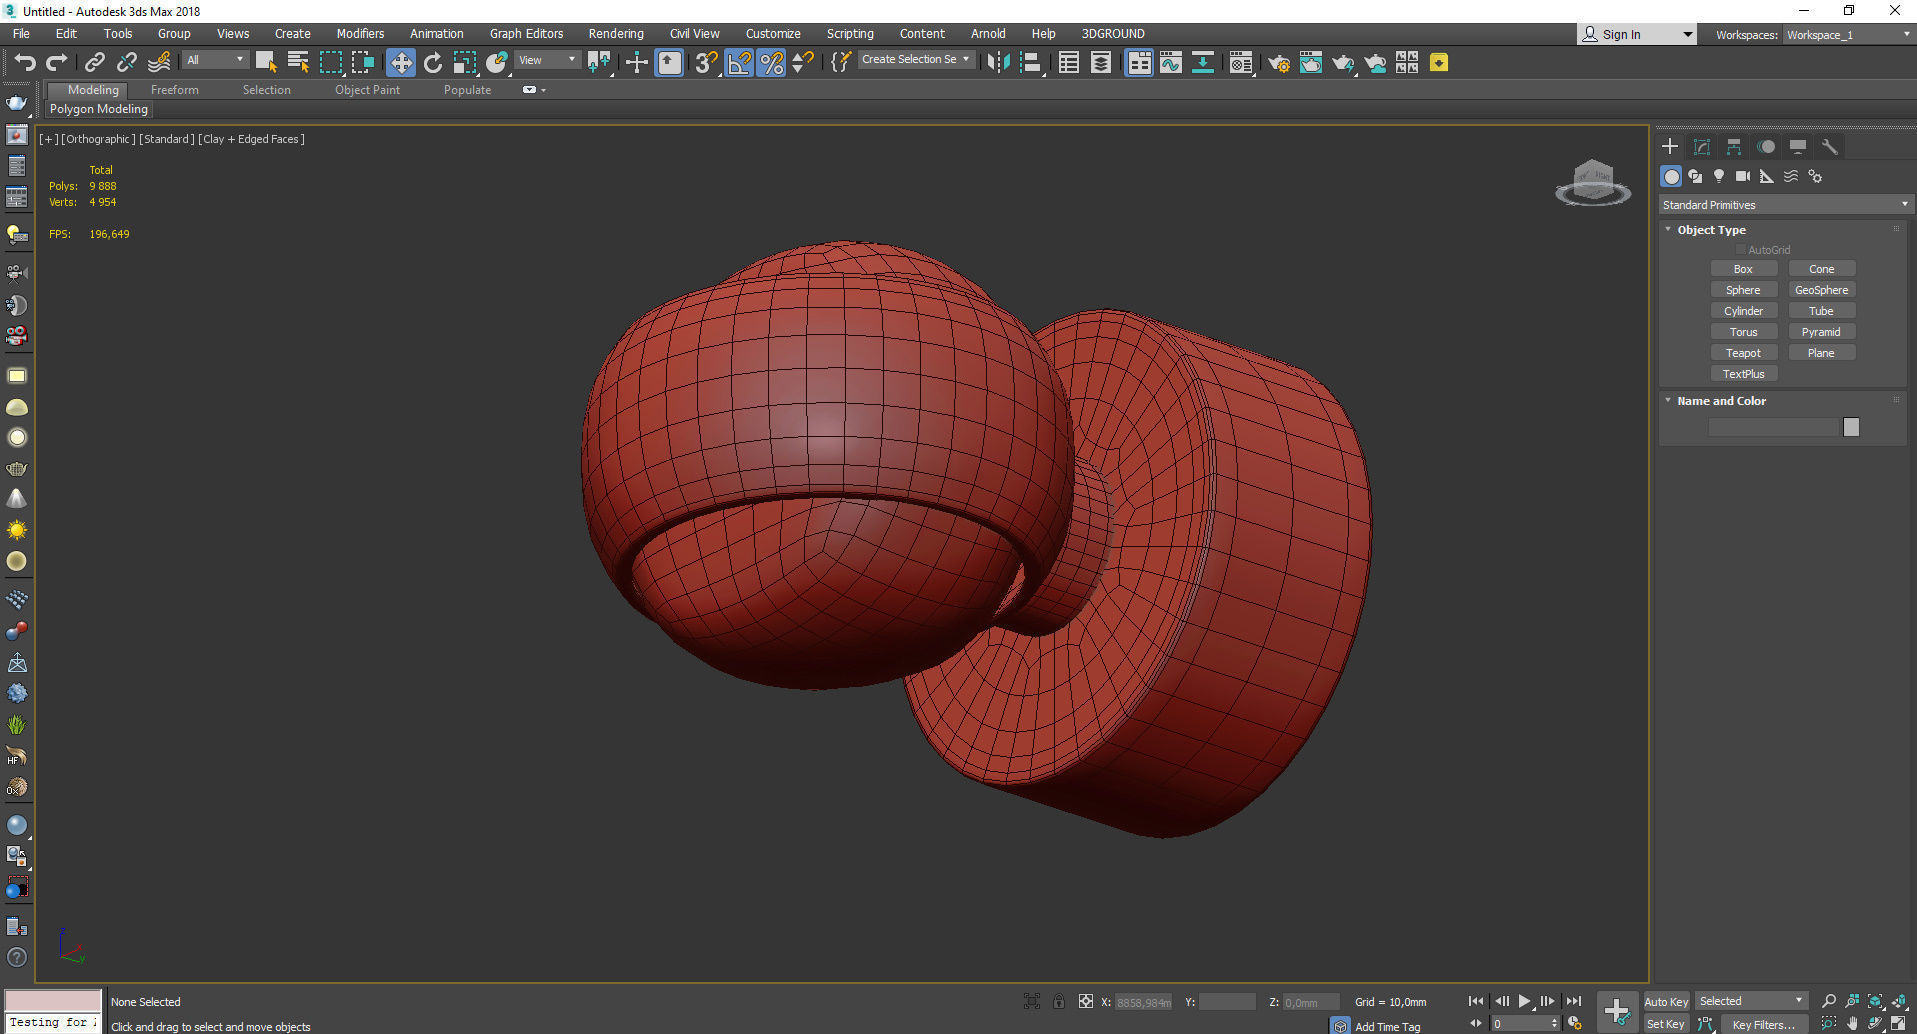Open the selection filter 'All' dropdown
The image size is (1917, 1034).
pos(214,60)
